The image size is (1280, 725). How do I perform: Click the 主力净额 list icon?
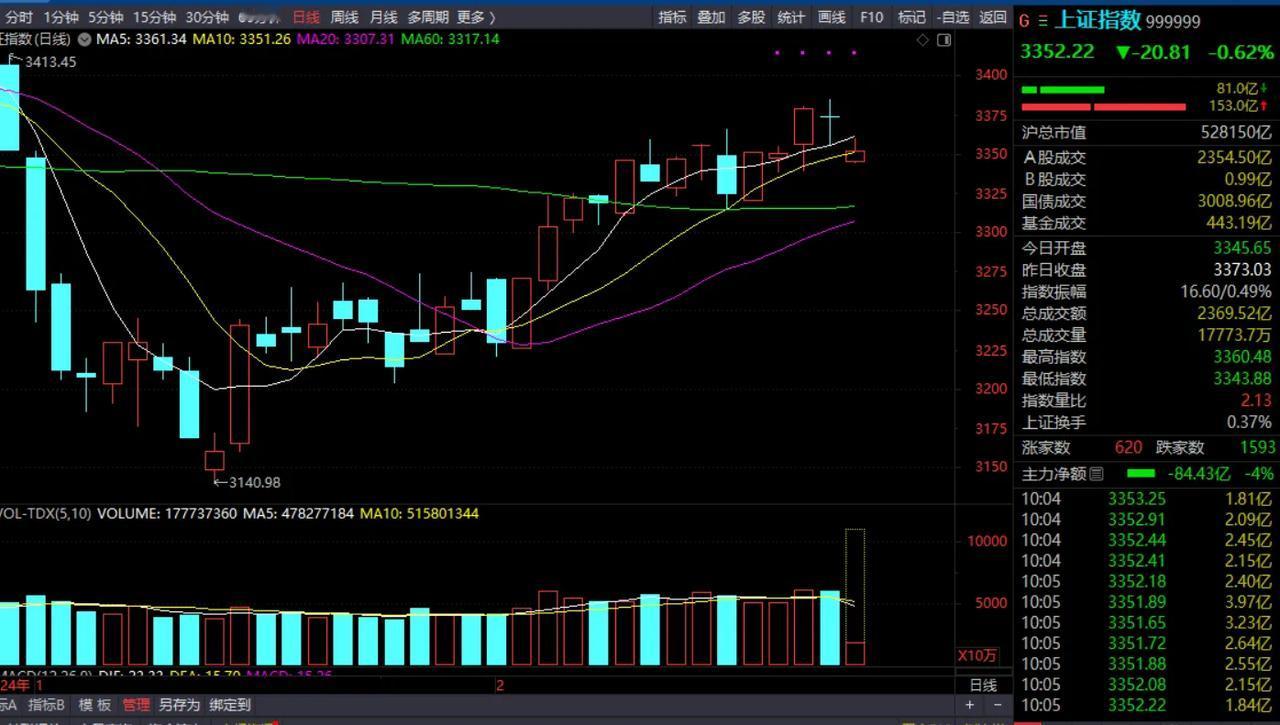tap(1097, 473)
